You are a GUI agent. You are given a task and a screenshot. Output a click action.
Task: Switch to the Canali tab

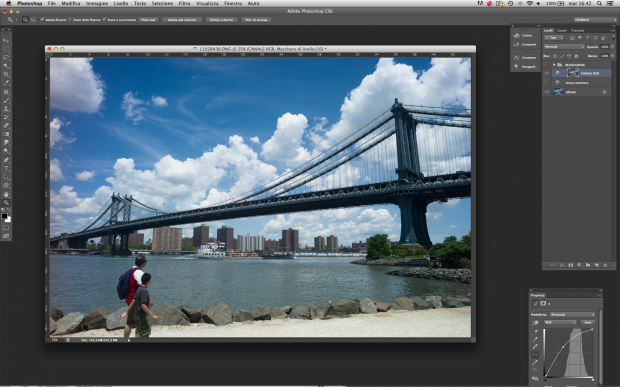click(561, 30)
